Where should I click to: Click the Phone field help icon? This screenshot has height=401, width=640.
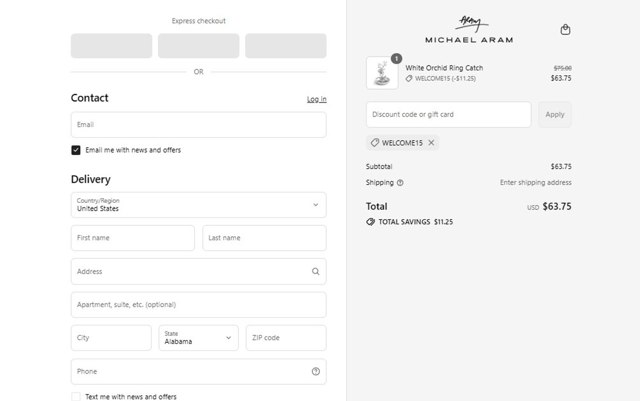tap(316, 371)
